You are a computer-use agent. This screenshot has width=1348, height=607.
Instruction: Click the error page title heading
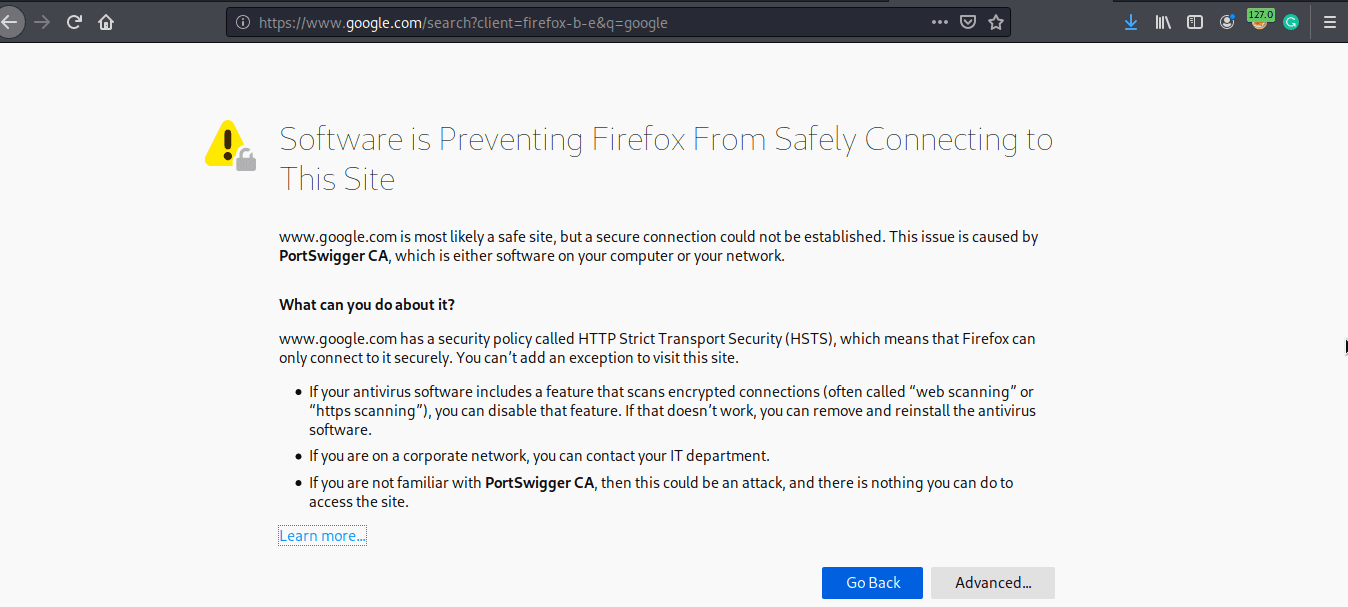[666, 159]
